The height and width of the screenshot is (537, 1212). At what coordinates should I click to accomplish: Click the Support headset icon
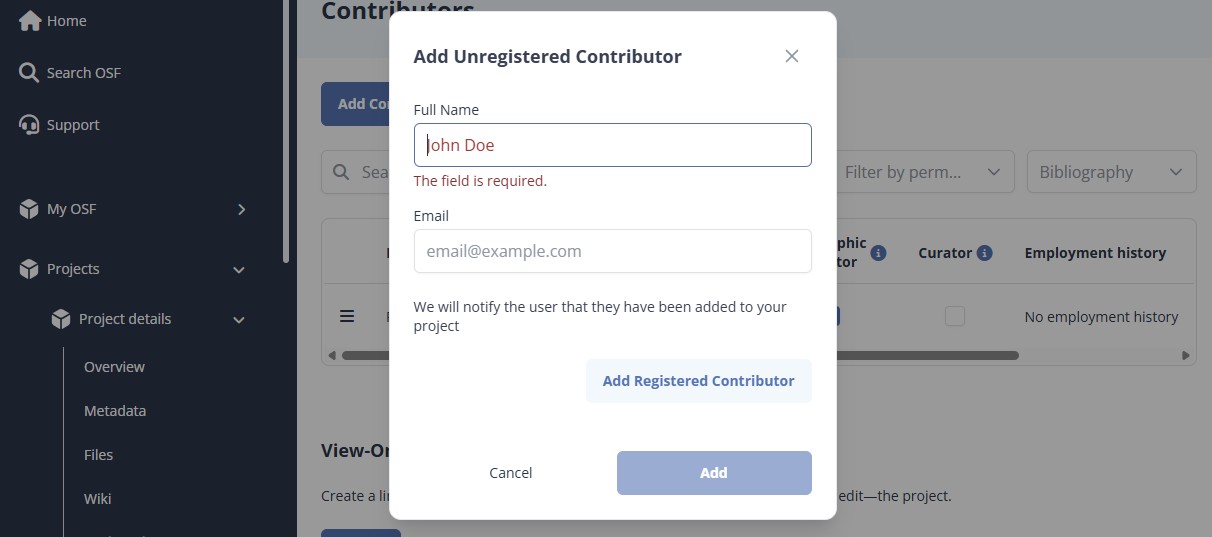click(29, 125)
